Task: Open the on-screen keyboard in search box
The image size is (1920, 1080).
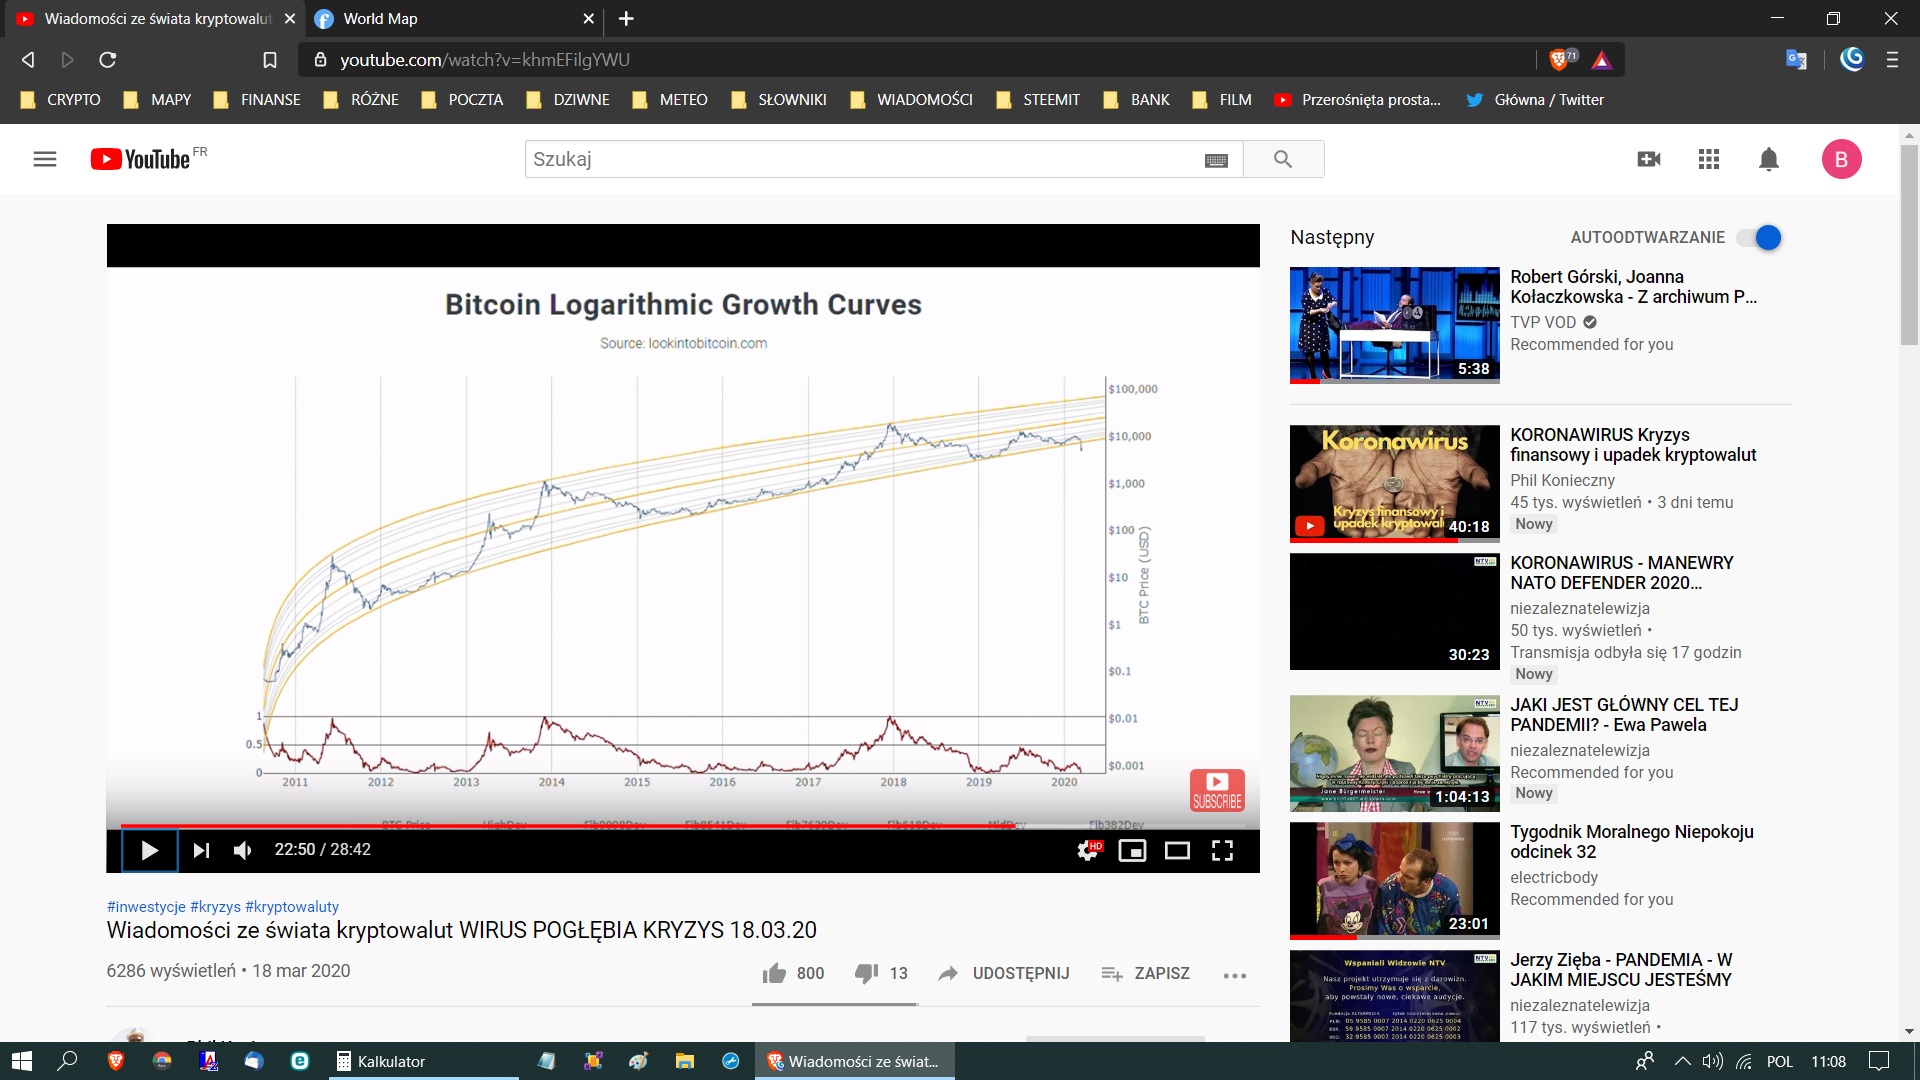Action: click(1216, 160)
